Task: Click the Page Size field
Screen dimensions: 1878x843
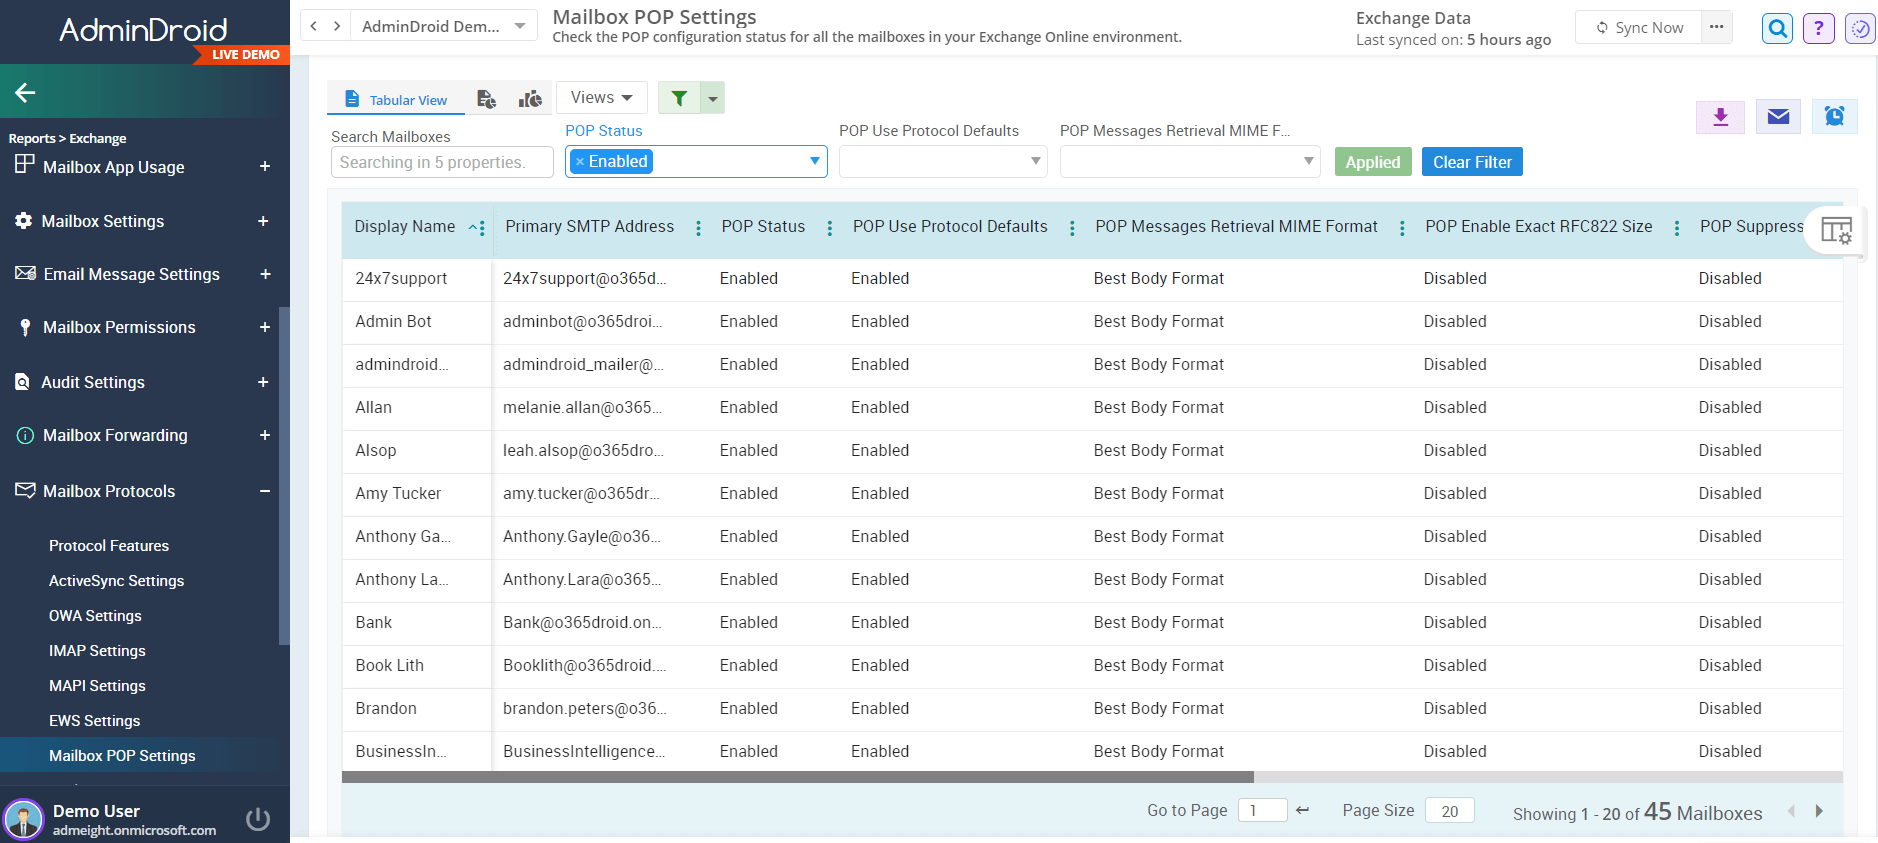Action: click(1450, 810)
